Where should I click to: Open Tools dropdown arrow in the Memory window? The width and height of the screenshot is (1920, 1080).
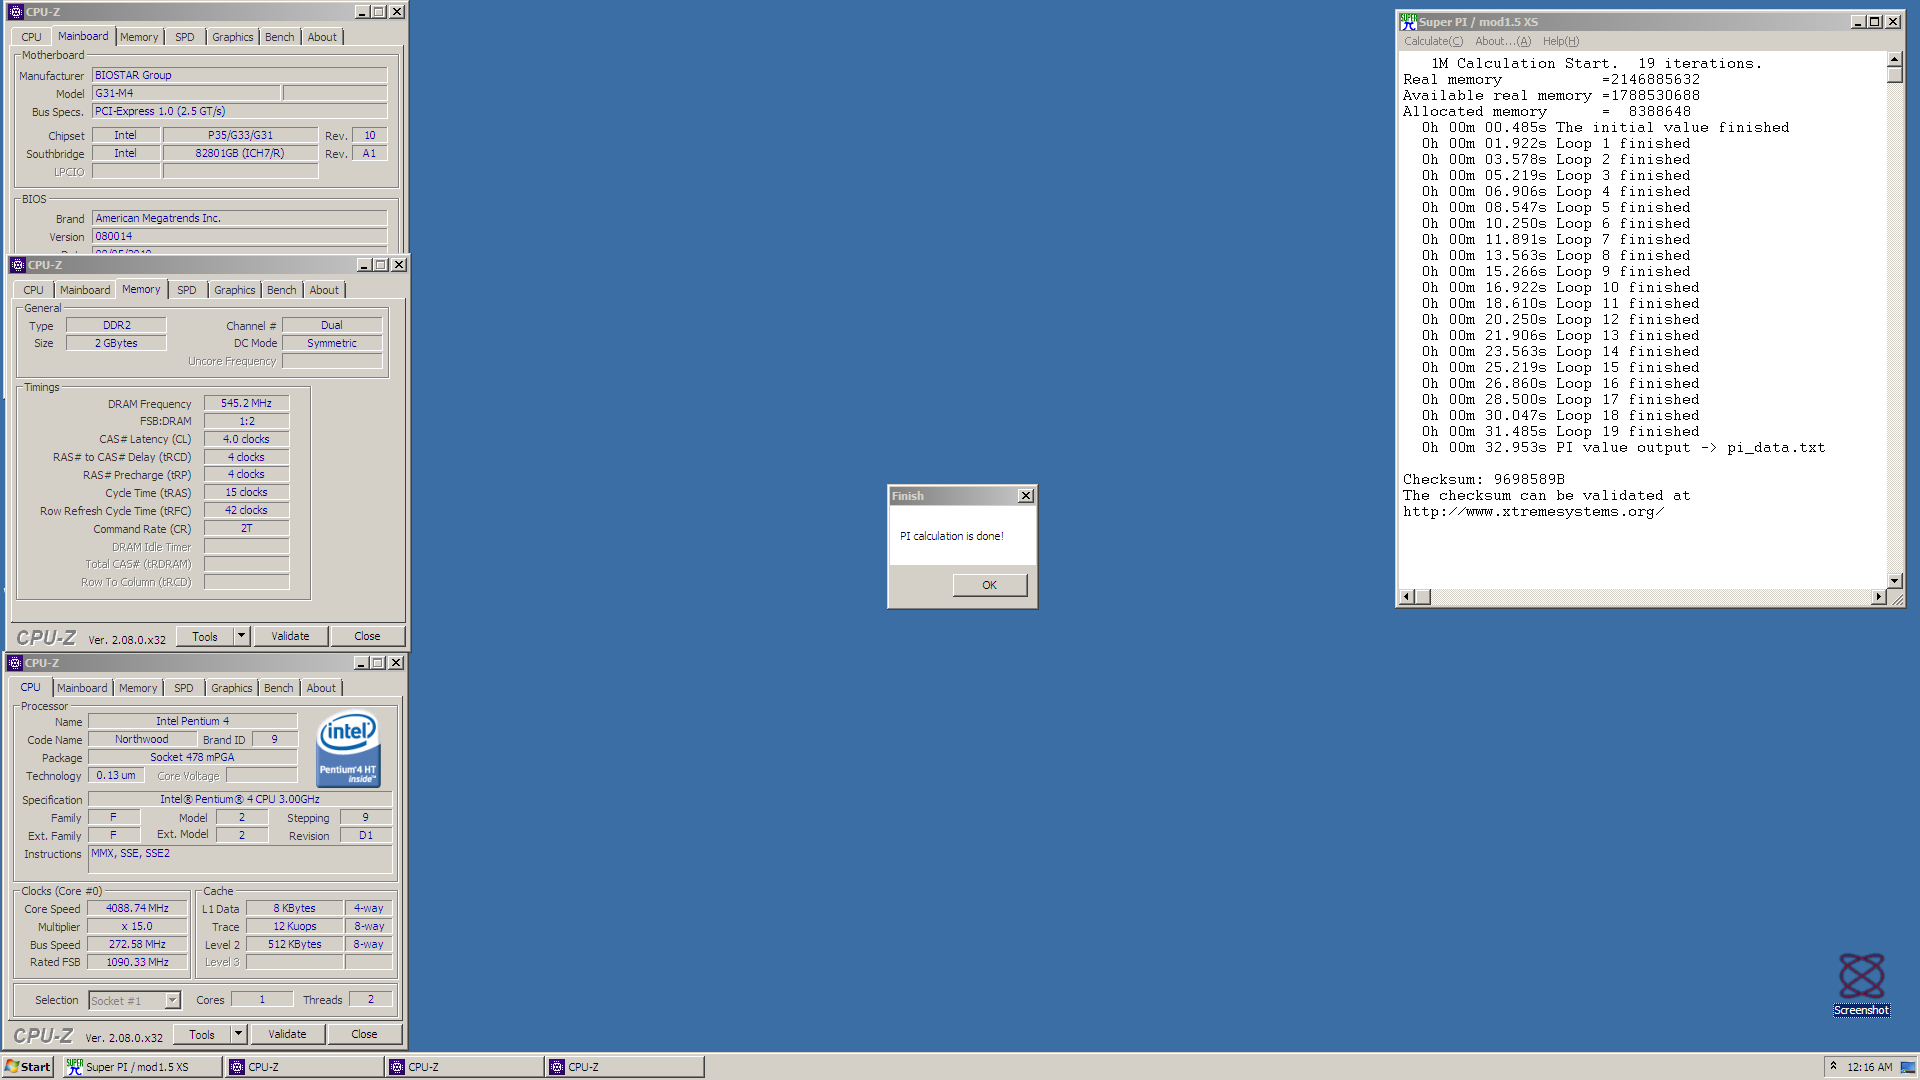tap(241, 636)
